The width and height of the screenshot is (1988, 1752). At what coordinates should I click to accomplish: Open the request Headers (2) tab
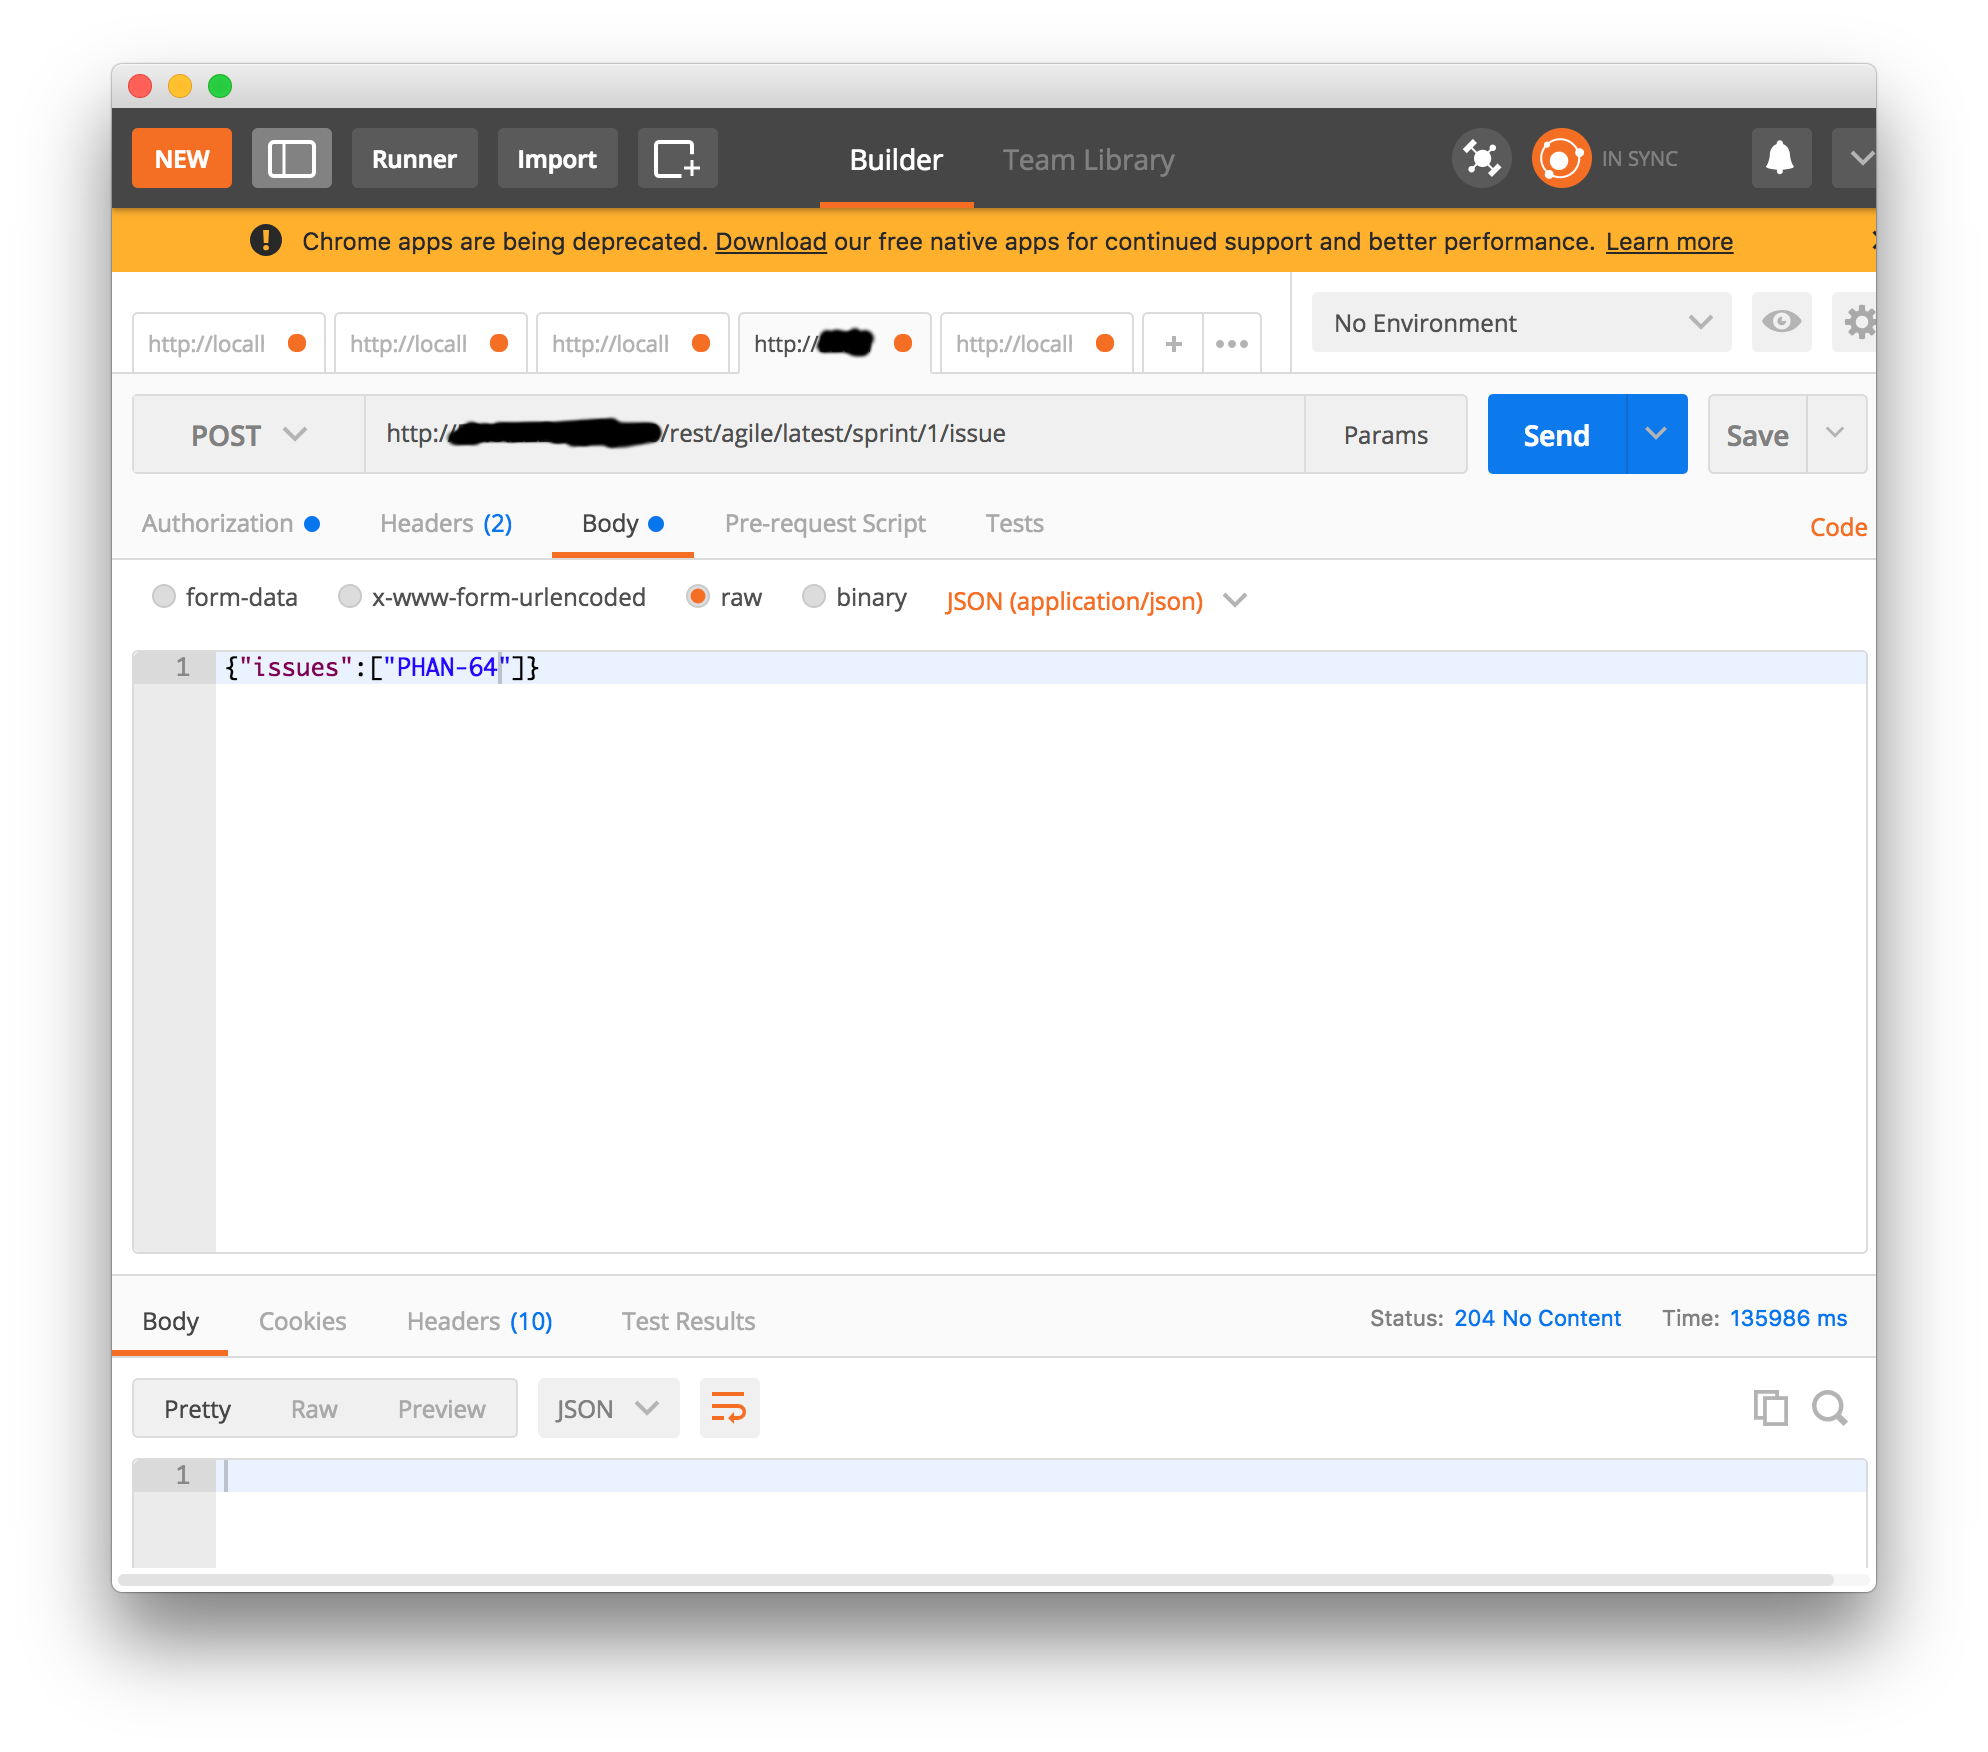[x=446, y=524]
